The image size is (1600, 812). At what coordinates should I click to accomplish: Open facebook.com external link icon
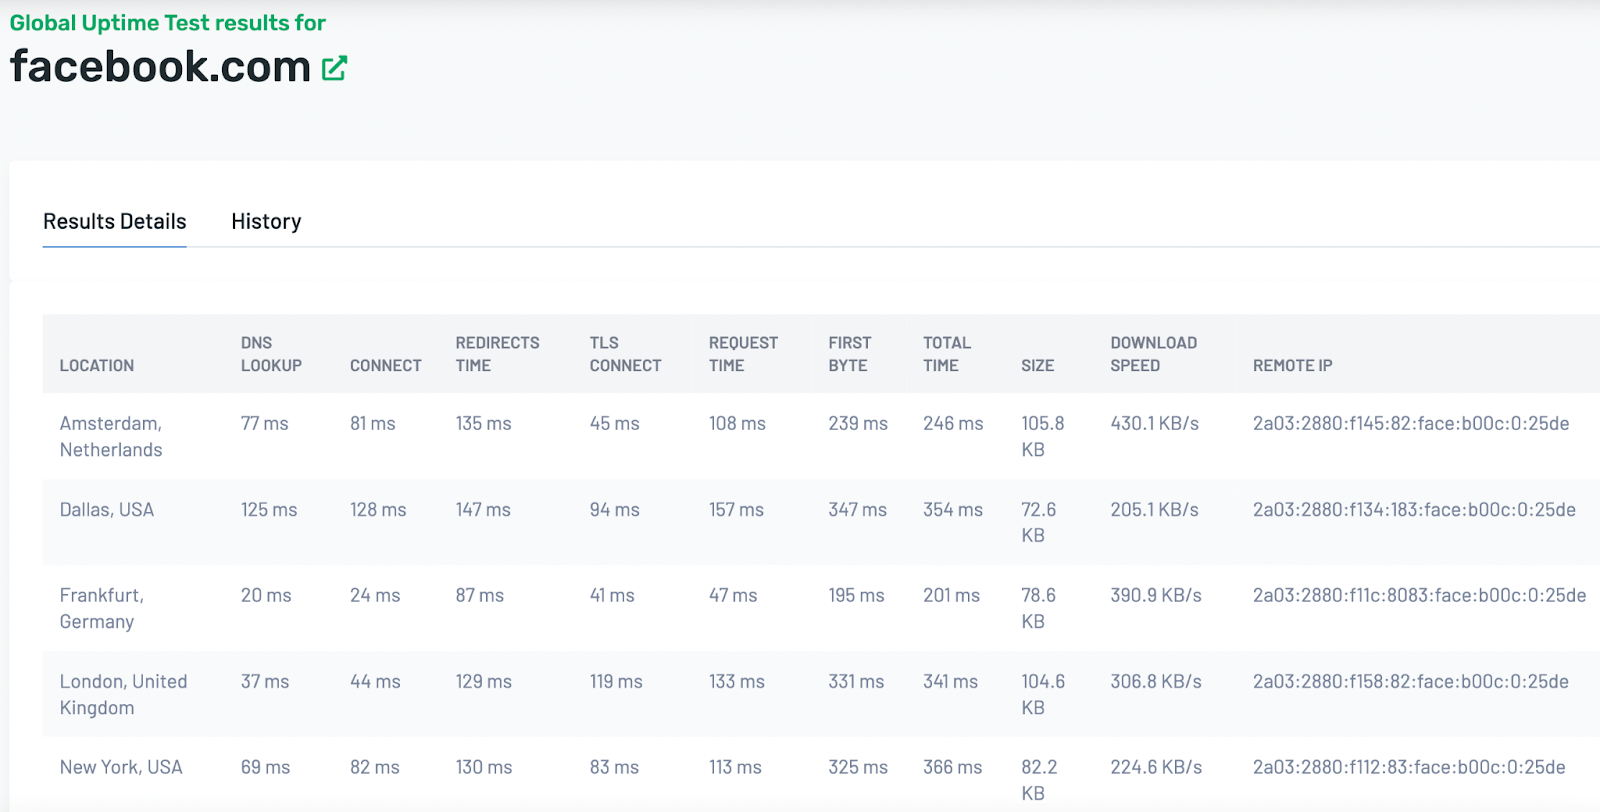(x=334, y=68)
